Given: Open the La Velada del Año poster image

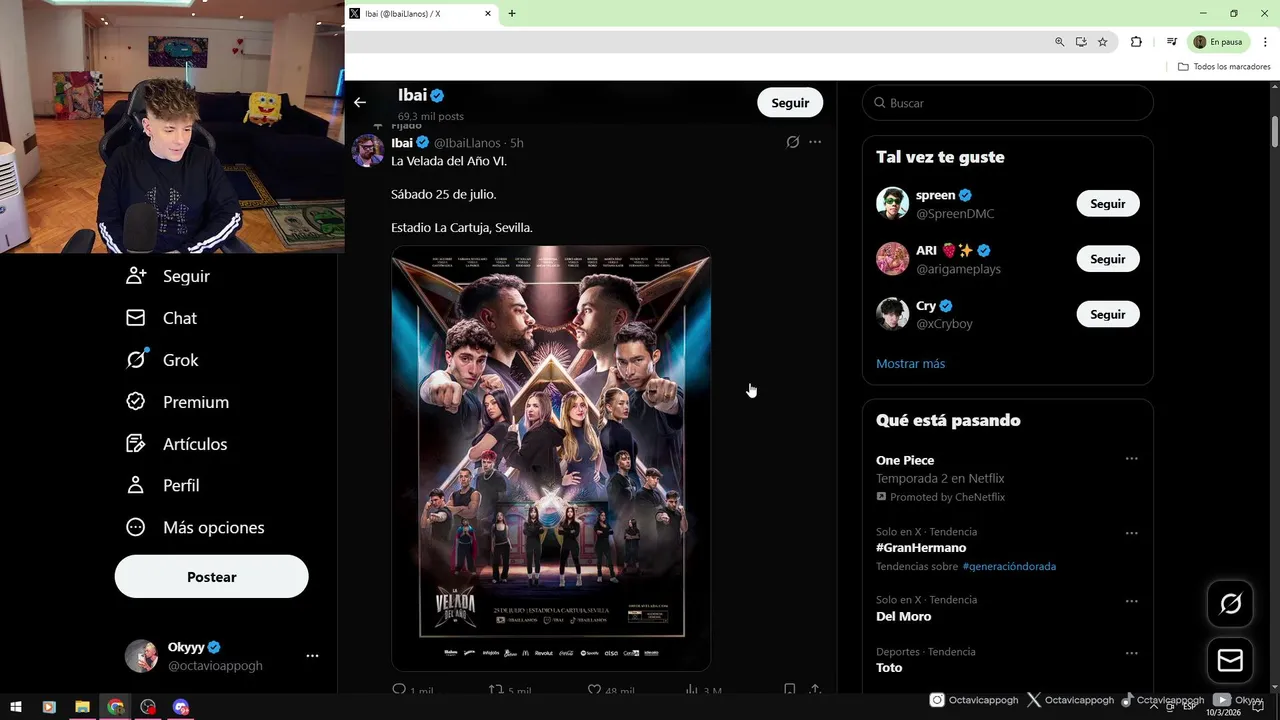Looking at the screenshot, I should [551, 458].
